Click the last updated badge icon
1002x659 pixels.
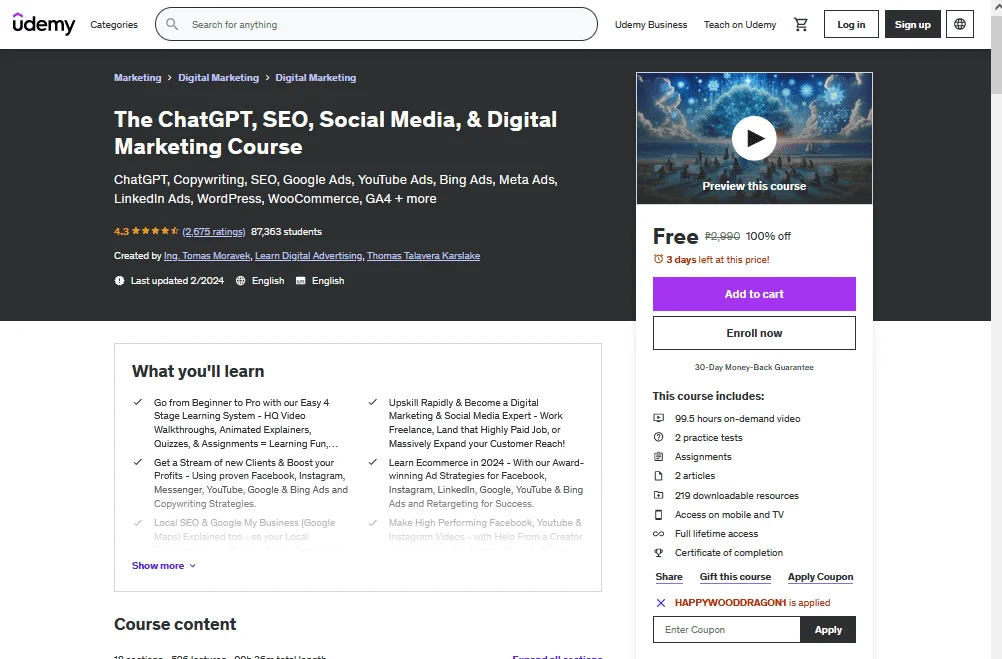119,281
